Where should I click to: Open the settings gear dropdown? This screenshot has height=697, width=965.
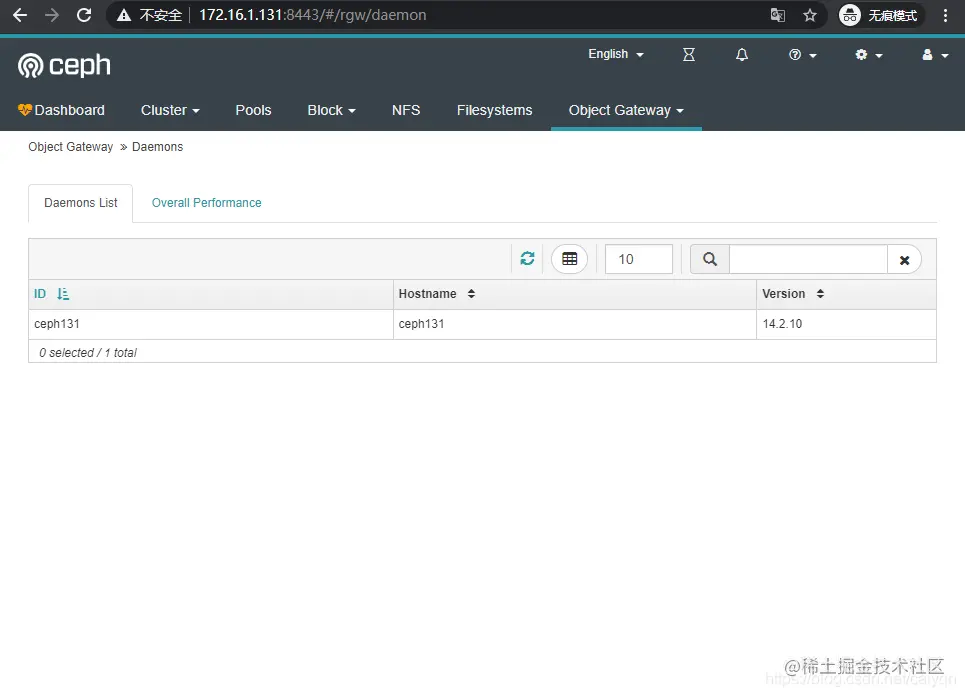click(x=868, y=55)
